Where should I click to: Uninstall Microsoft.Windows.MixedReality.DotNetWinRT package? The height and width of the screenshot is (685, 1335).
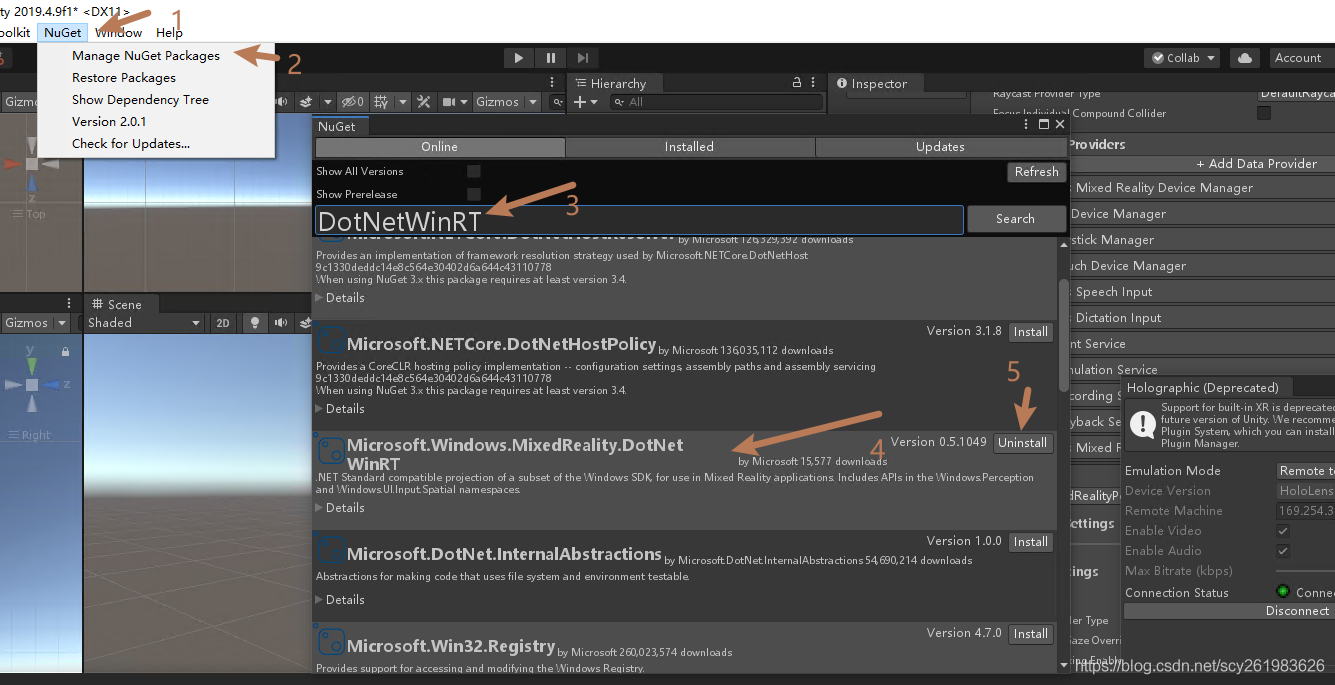point(1023,443)
